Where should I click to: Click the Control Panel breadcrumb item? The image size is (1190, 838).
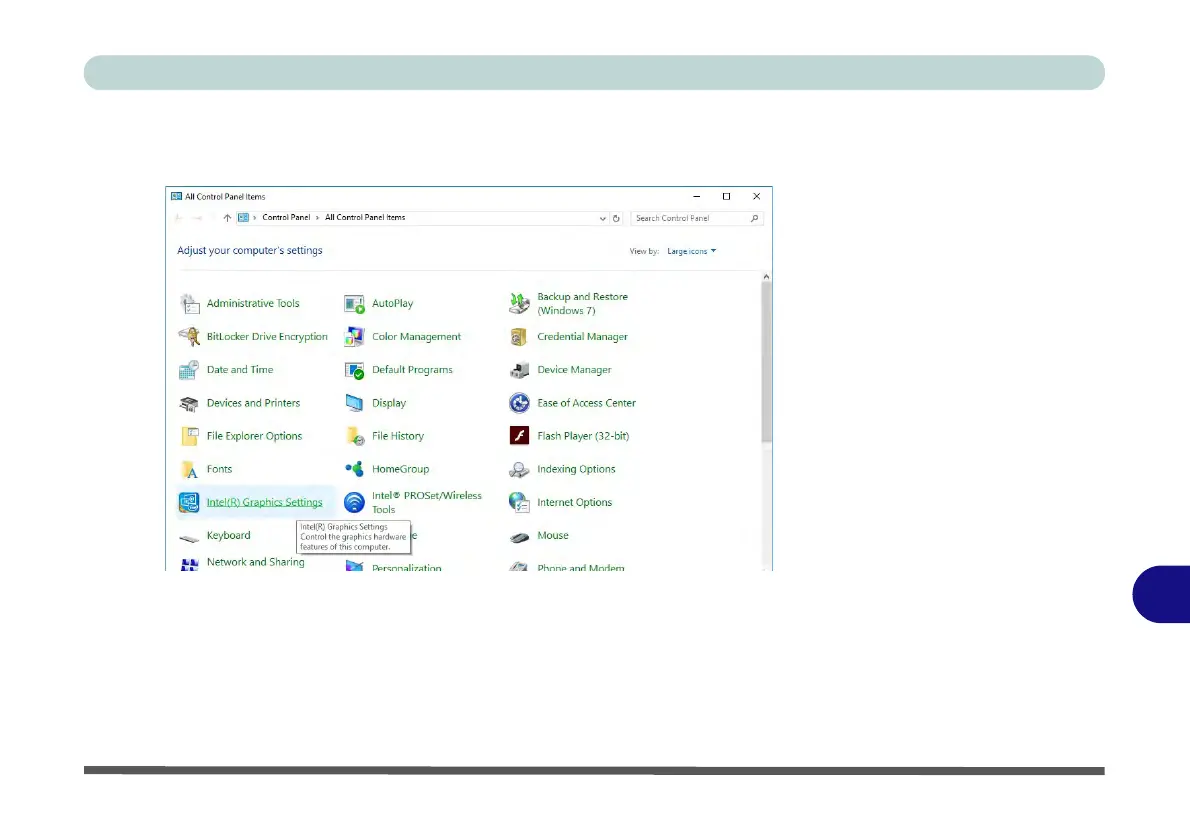click(287, 218)
